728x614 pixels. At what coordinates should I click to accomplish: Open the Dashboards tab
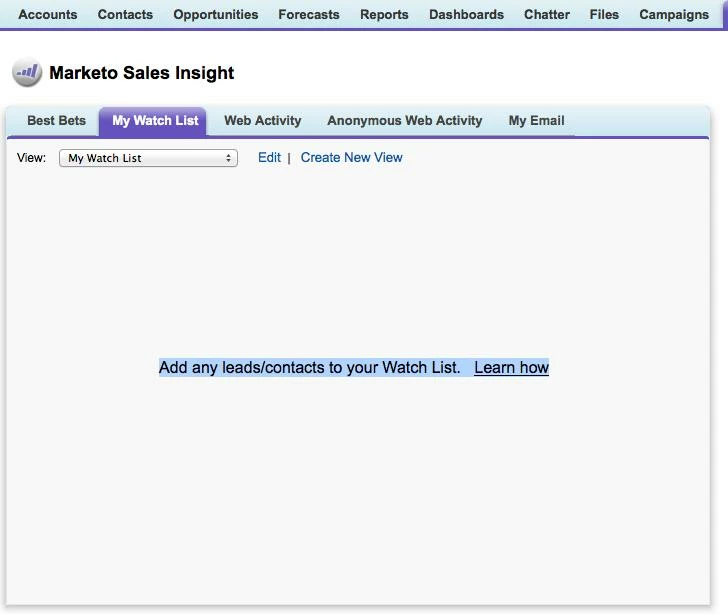pos(466,14)
